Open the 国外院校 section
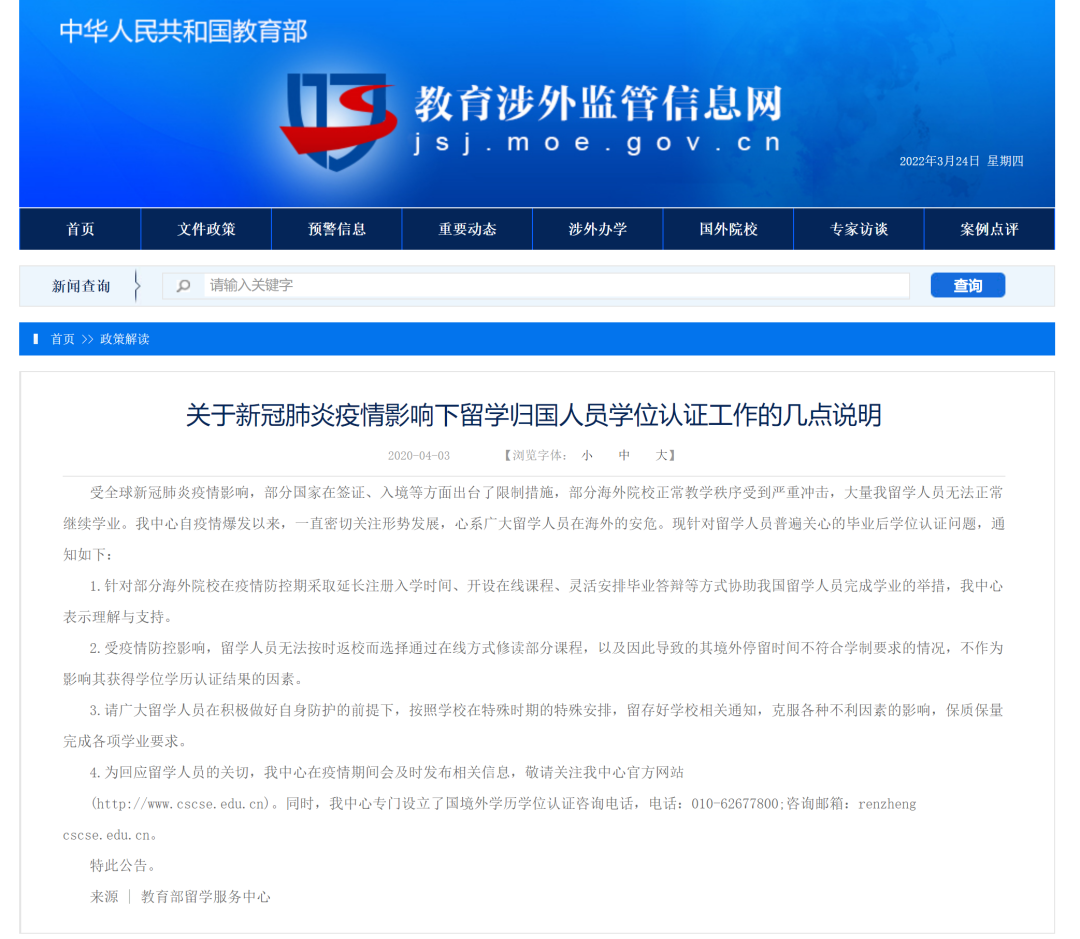This screenshot has width=1080, height=939. 728,229
